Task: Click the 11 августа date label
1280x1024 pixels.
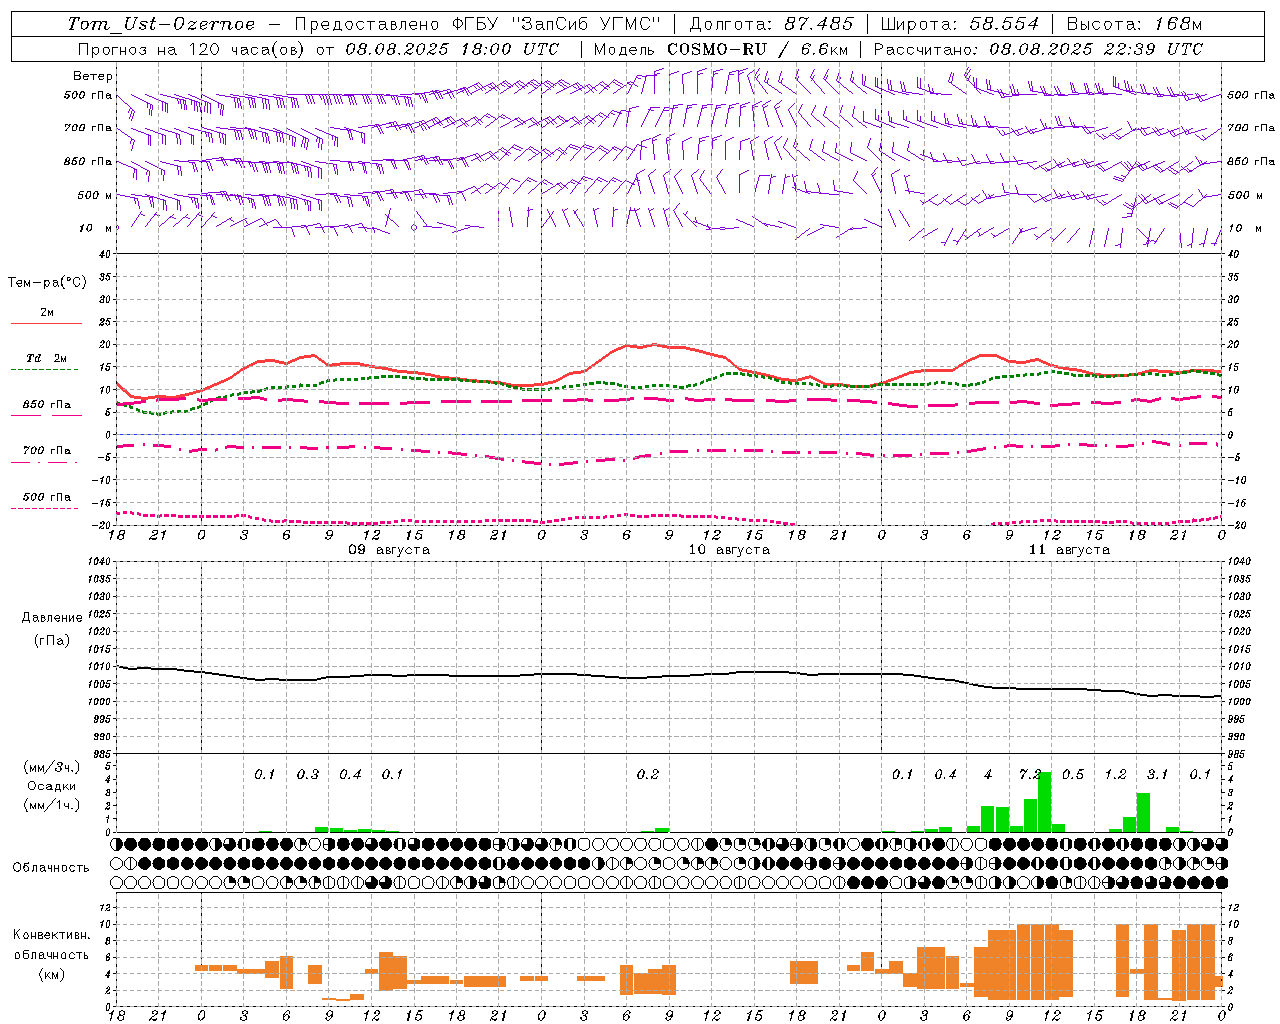Action: (1069, 550)
